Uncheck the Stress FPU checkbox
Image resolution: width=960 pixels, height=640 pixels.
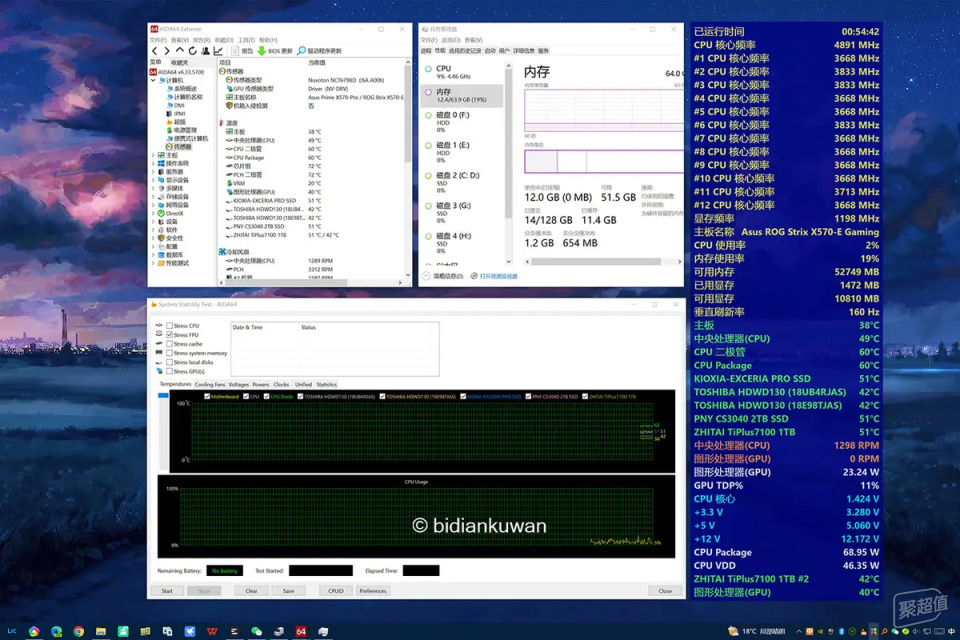click(170, 335)
